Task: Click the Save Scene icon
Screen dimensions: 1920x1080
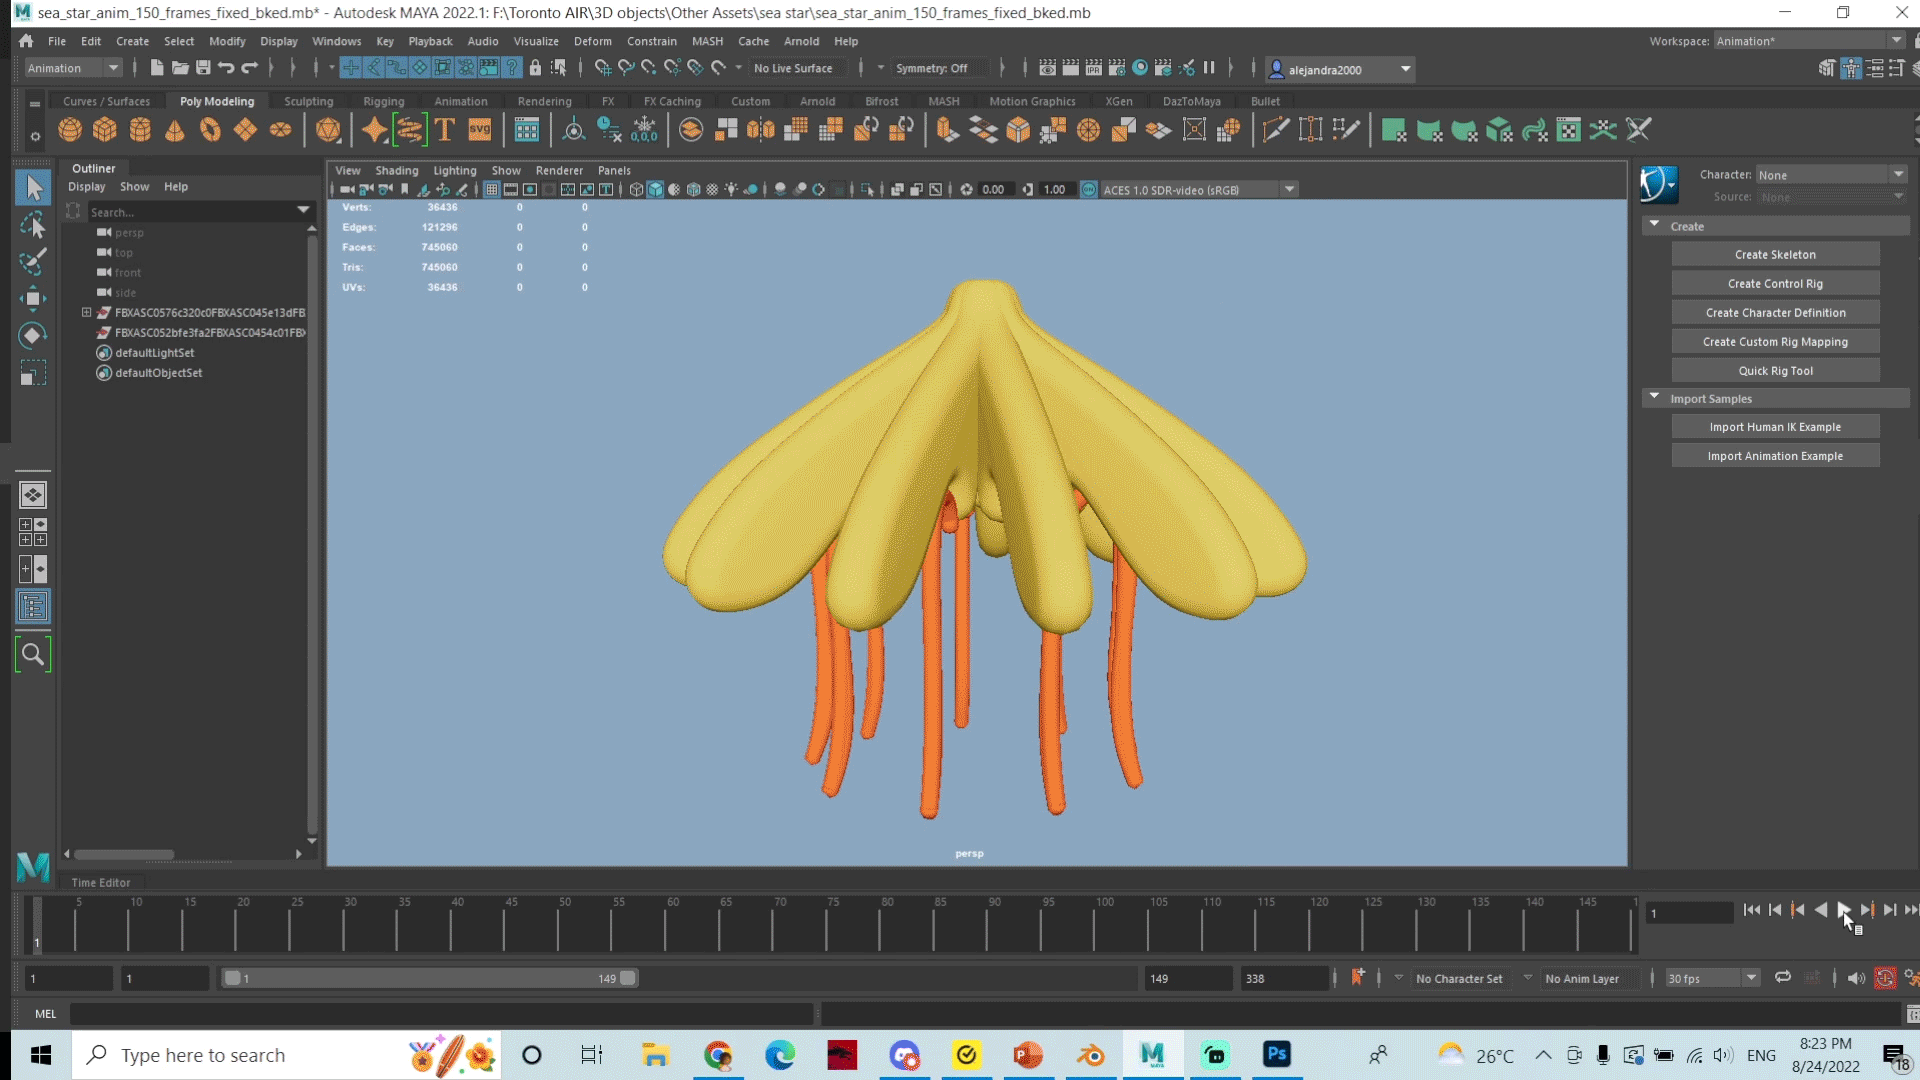Action: [x=203, y=68]
